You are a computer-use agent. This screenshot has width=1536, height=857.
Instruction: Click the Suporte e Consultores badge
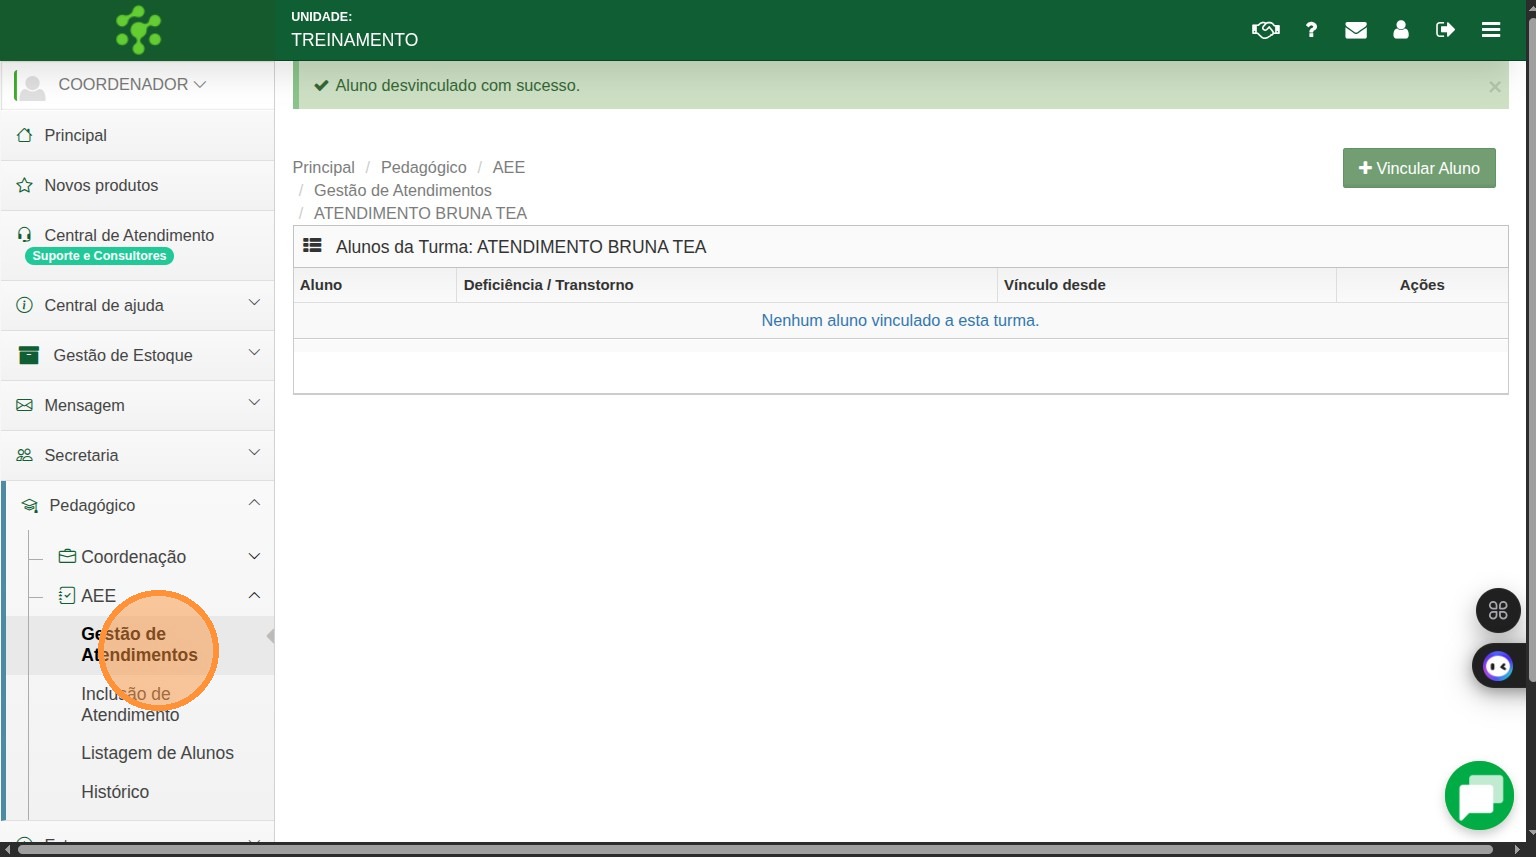(99, 256)
